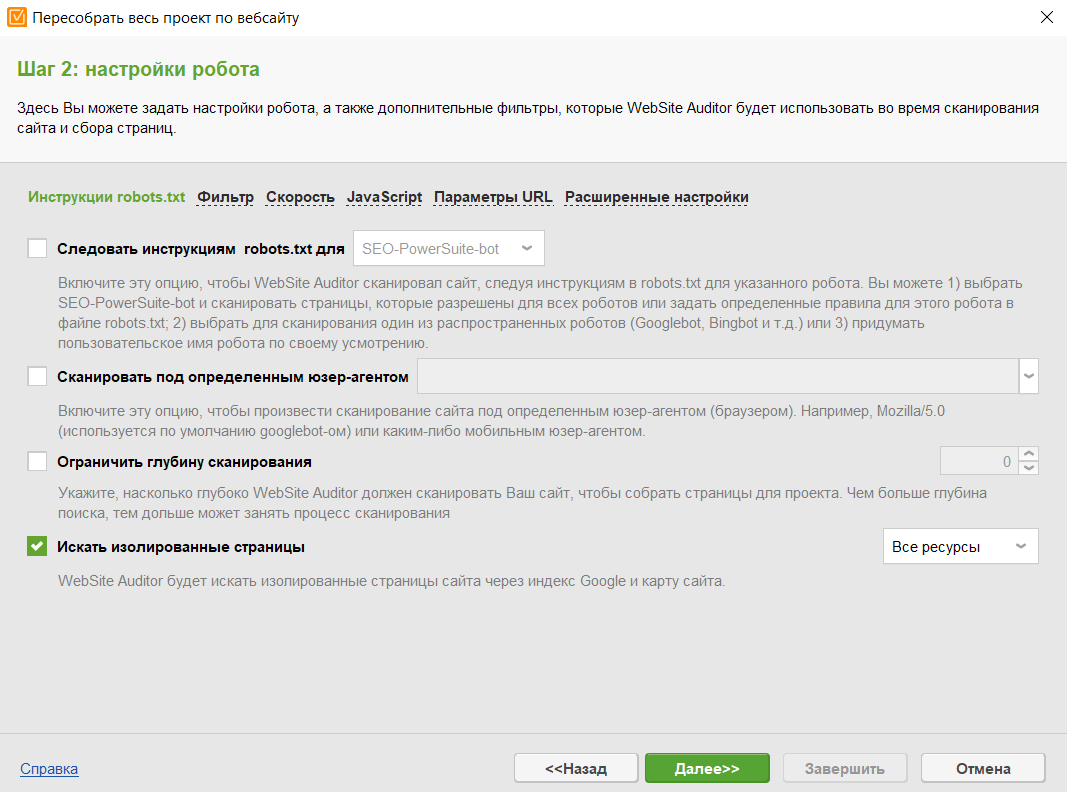Image resolution: width=1067 pixels, height=792 pixels.
Task: Click the WebSite Auditor app icon in title bar
Action: point(17,17)
